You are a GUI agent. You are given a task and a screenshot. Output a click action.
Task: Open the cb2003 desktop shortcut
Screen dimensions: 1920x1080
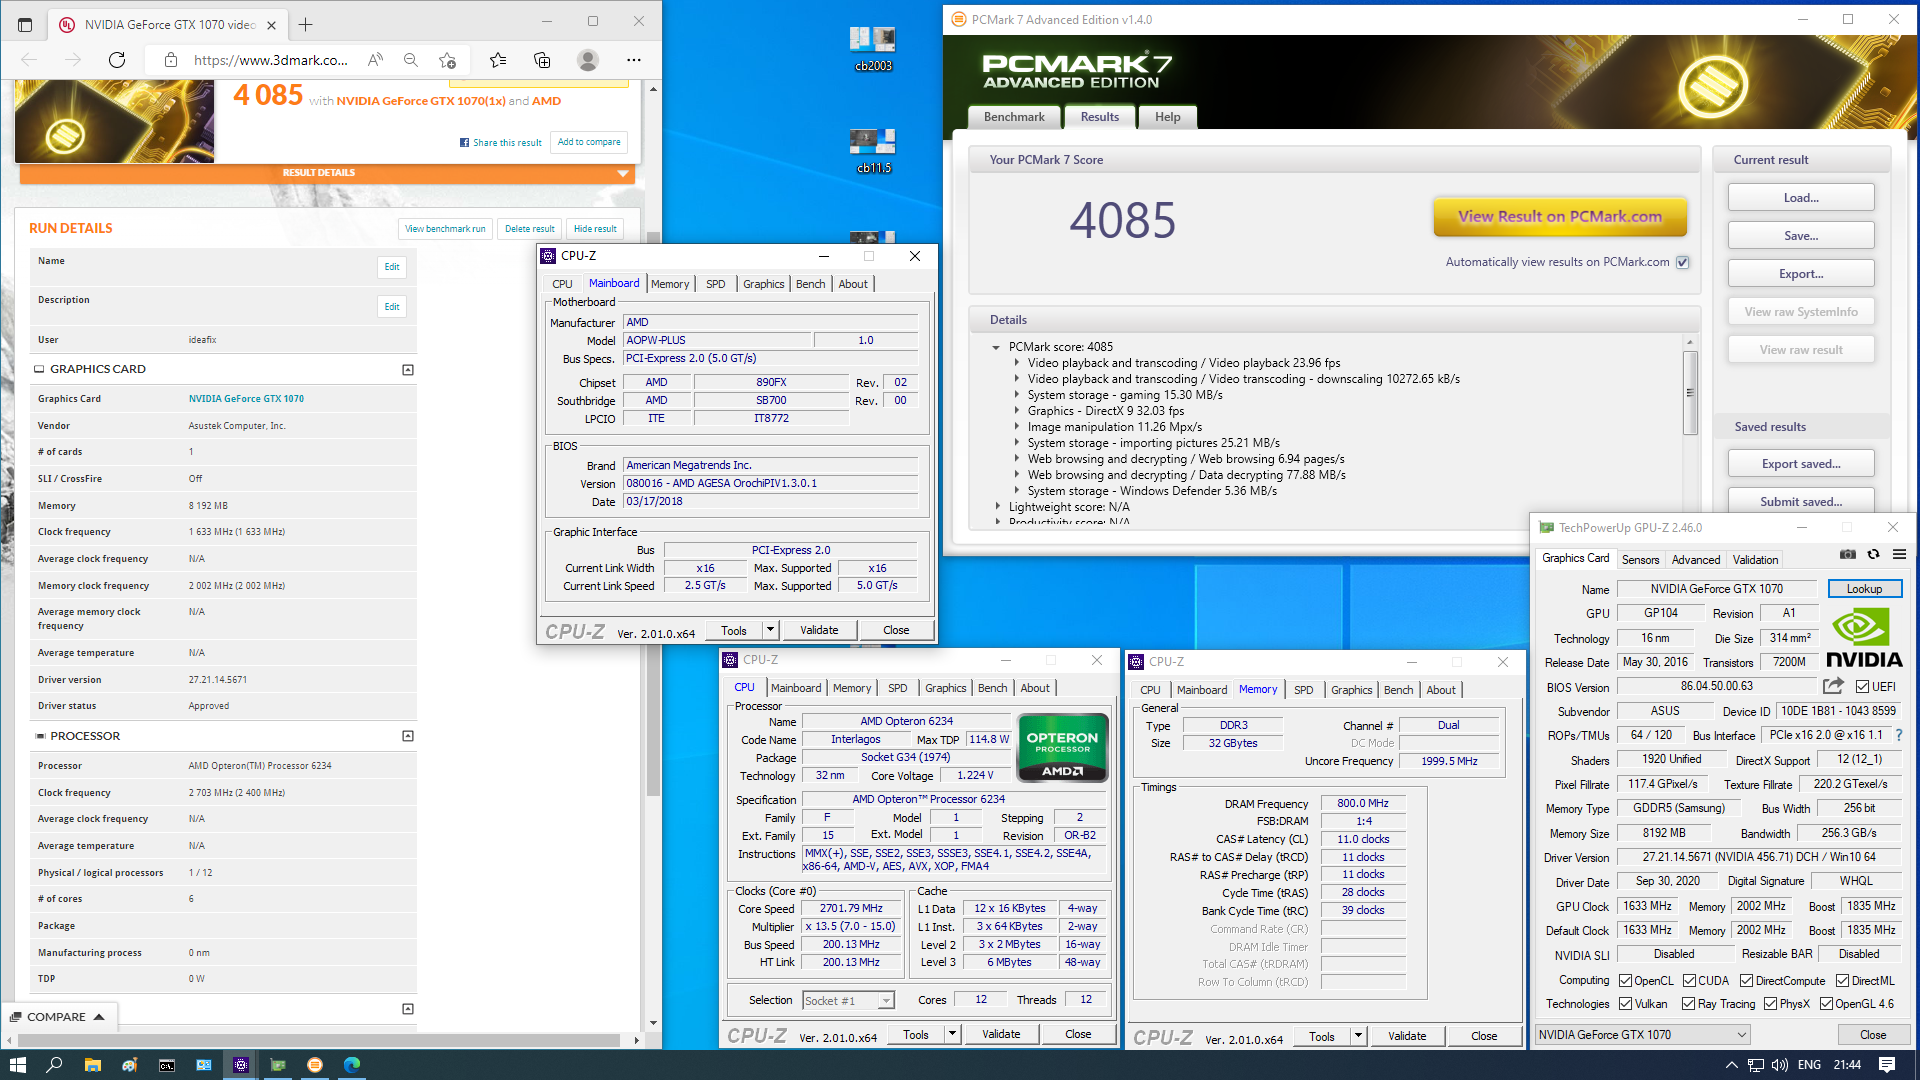click(x=873, y=50)
